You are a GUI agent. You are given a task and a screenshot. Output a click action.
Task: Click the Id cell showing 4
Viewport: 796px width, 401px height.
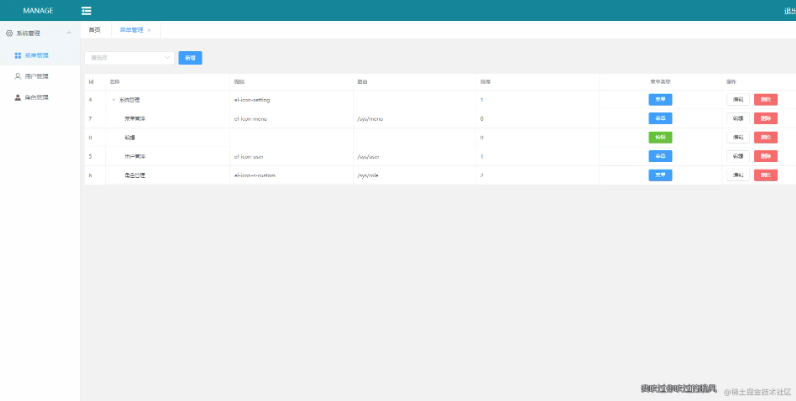(90, 100)
